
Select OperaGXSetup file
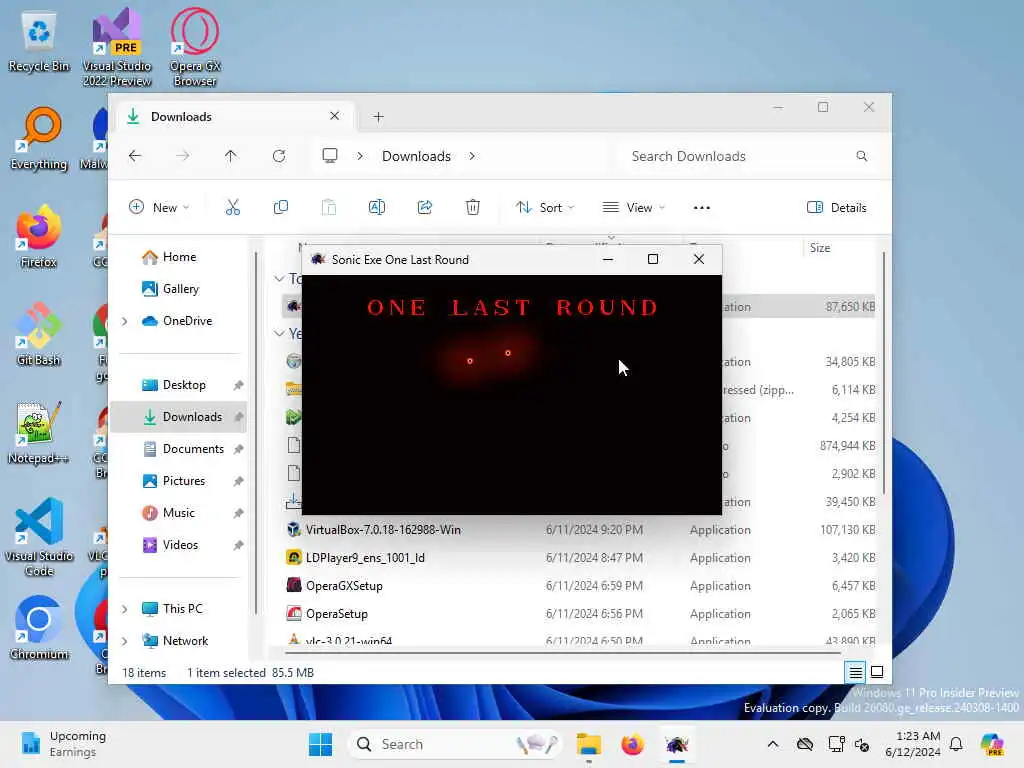click(x=344, y=586)
